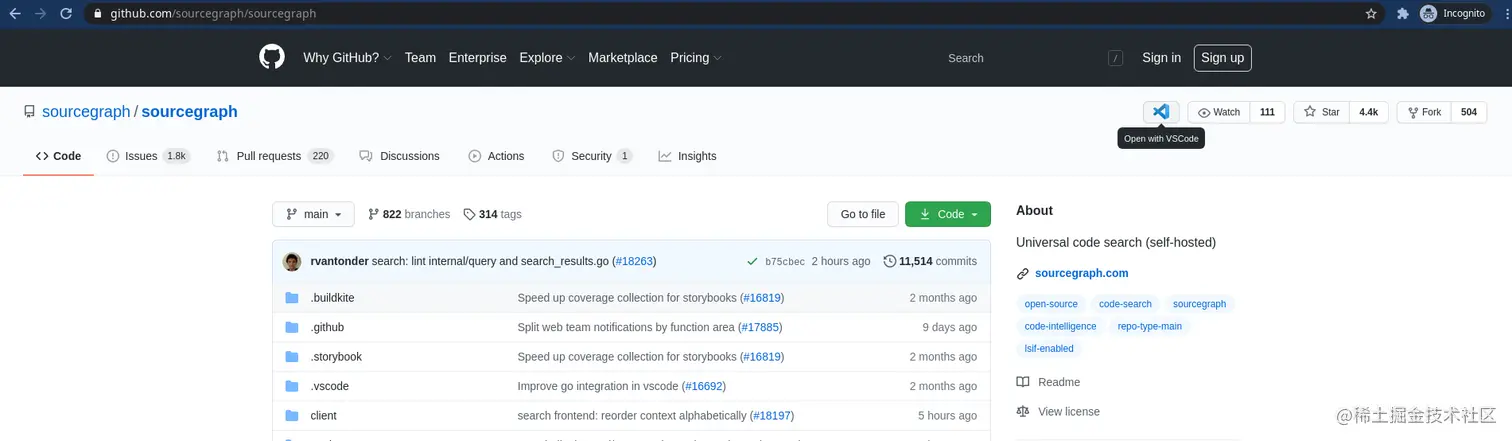Click the sourcegraph owner link
Viewport: 1512px width, 441px height.
tap(86, 112)
